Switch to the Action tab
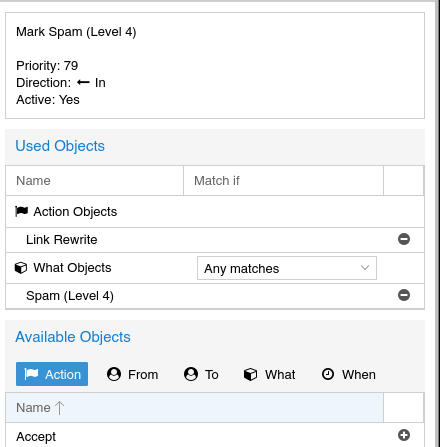 pyautogui.click(x=52, y=374)
